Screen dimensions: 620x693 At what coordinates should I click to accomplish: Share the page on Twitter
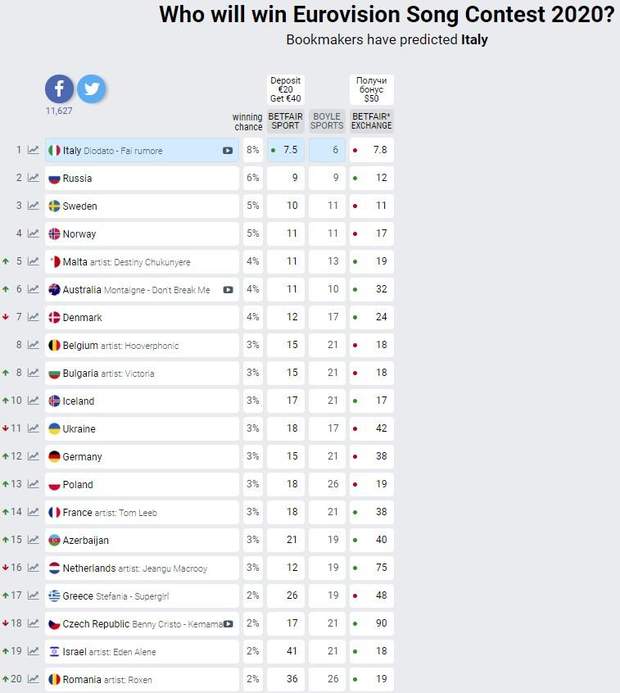(x=91, y=89)
